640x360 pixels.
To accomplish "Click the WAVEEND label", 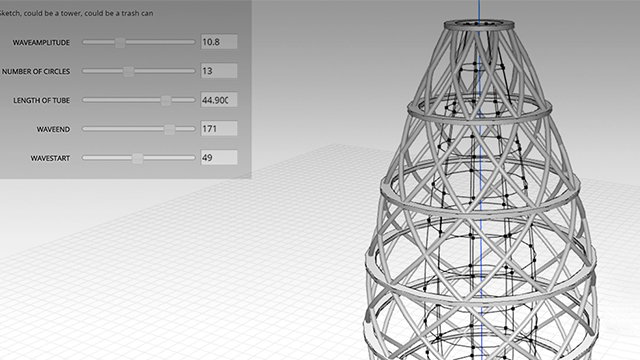I will click(x=53, y=129).
